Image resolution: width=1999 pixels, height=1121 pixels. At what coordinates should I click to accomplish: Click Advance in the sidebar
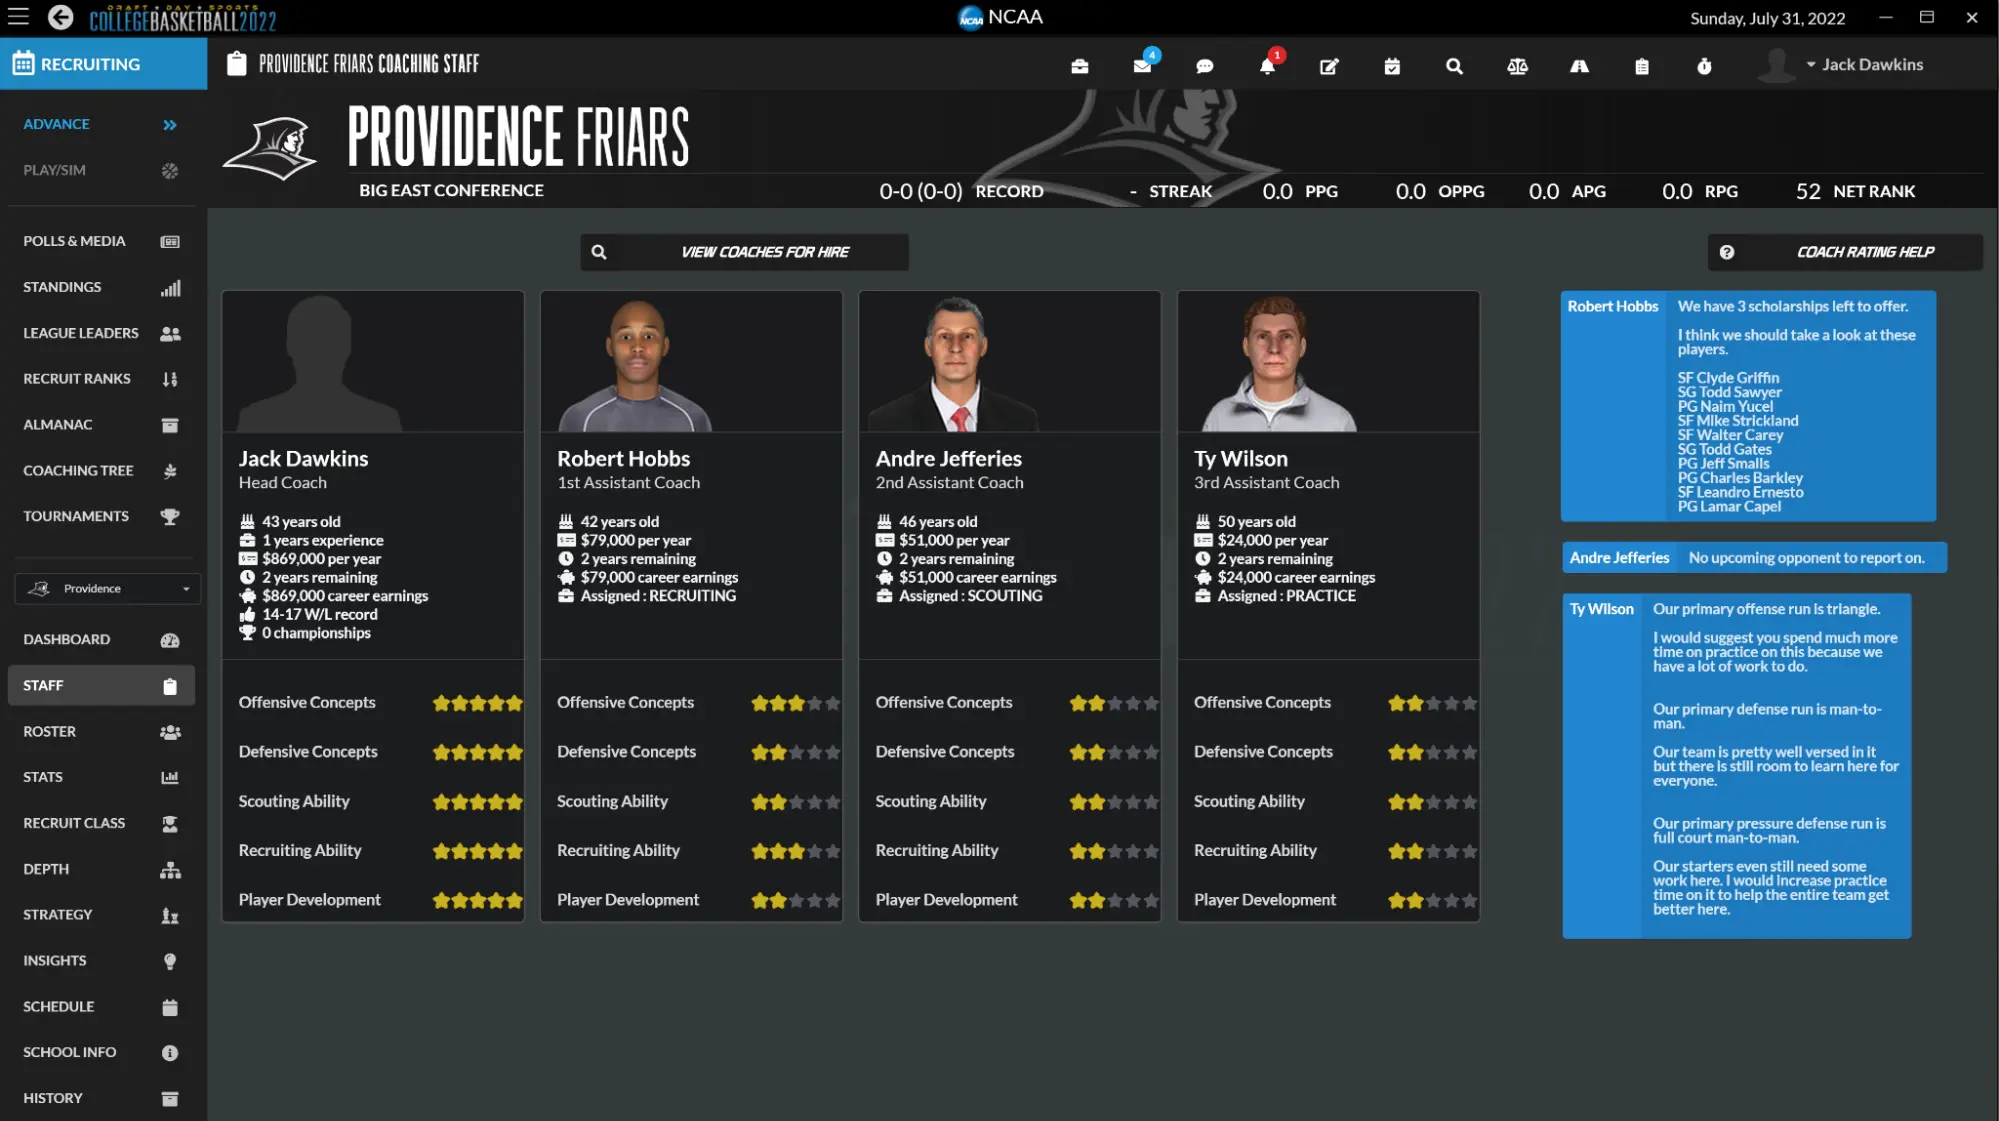(100, 124)
